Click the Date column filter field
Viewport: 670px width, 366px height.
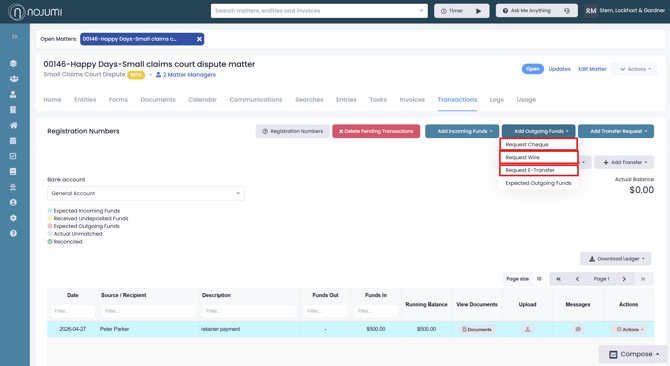(73, 311)
